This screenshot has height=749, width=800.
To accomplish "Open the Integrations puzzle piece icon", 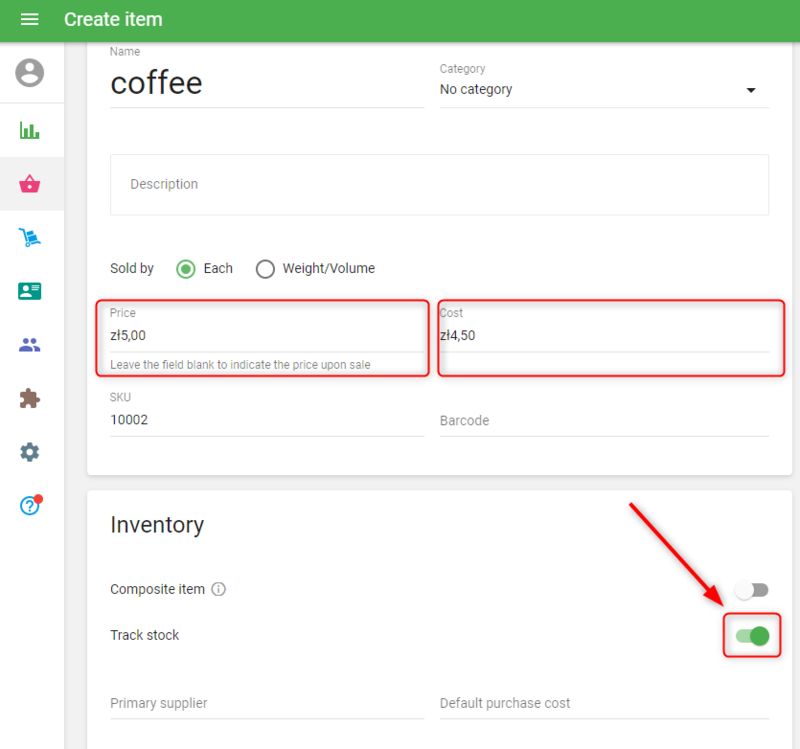I will tap(30, 398).
